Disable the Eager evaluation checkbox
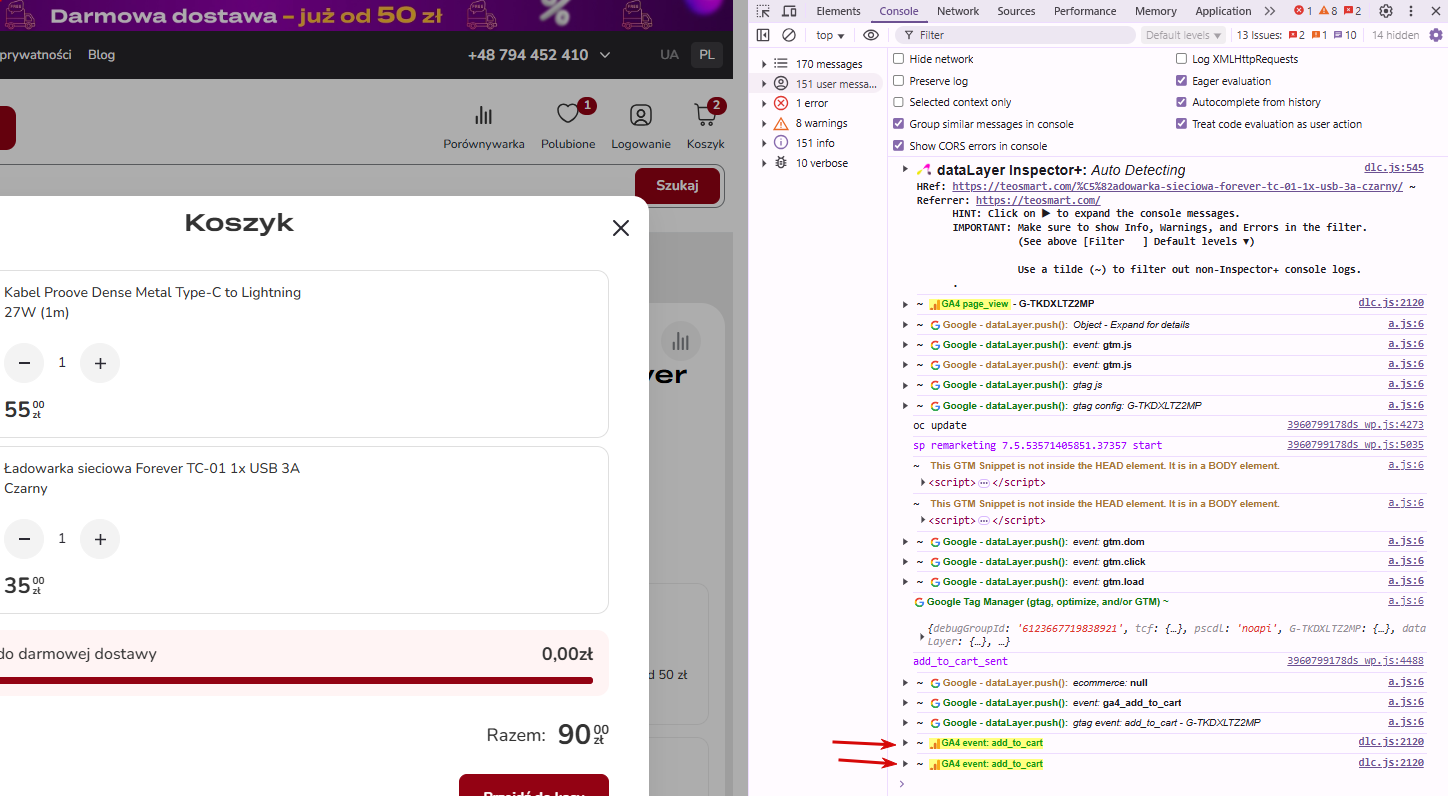Viewport: 1448px width, 796px height. pyautogui.click(x=1181, y=81)
